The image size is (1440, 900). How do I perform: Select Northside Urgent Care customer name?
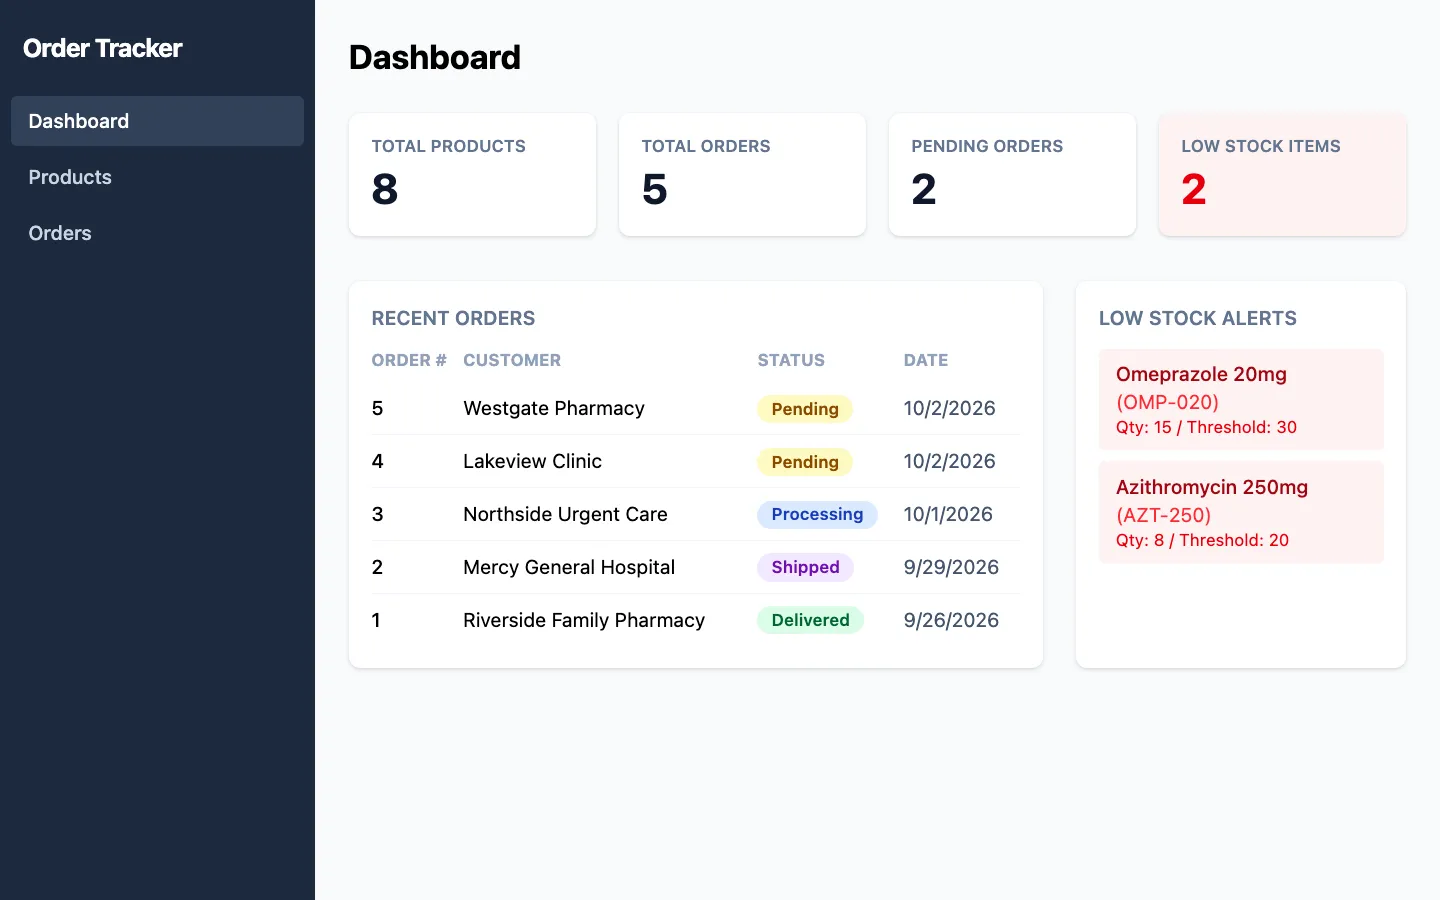(x=565, y=514)
